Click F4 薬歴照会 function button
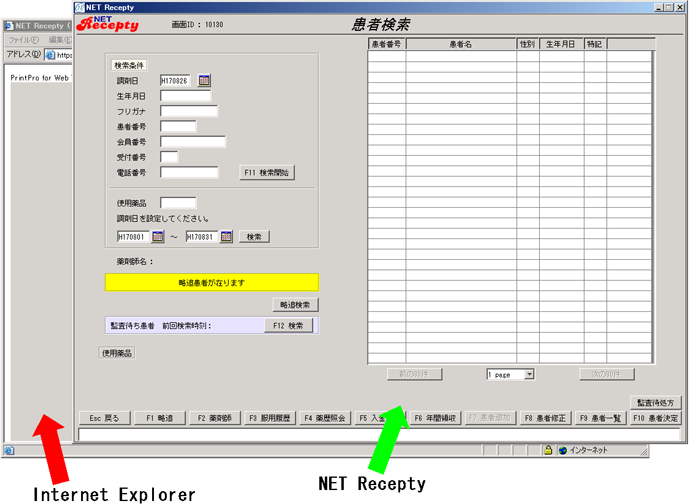This screenshot has height=504, width=689. (325, 418)
